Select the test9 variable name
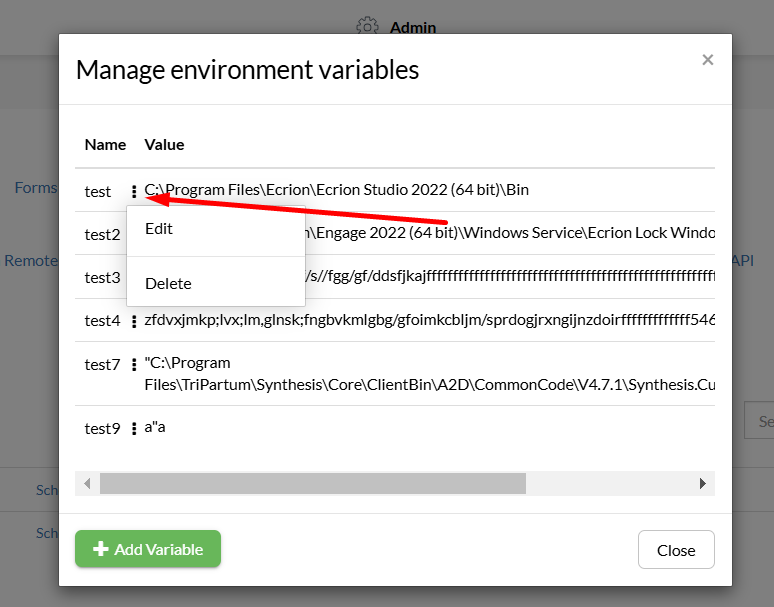Image resolution: width=774 pixels, height=607 pixels. click(102, 428)
